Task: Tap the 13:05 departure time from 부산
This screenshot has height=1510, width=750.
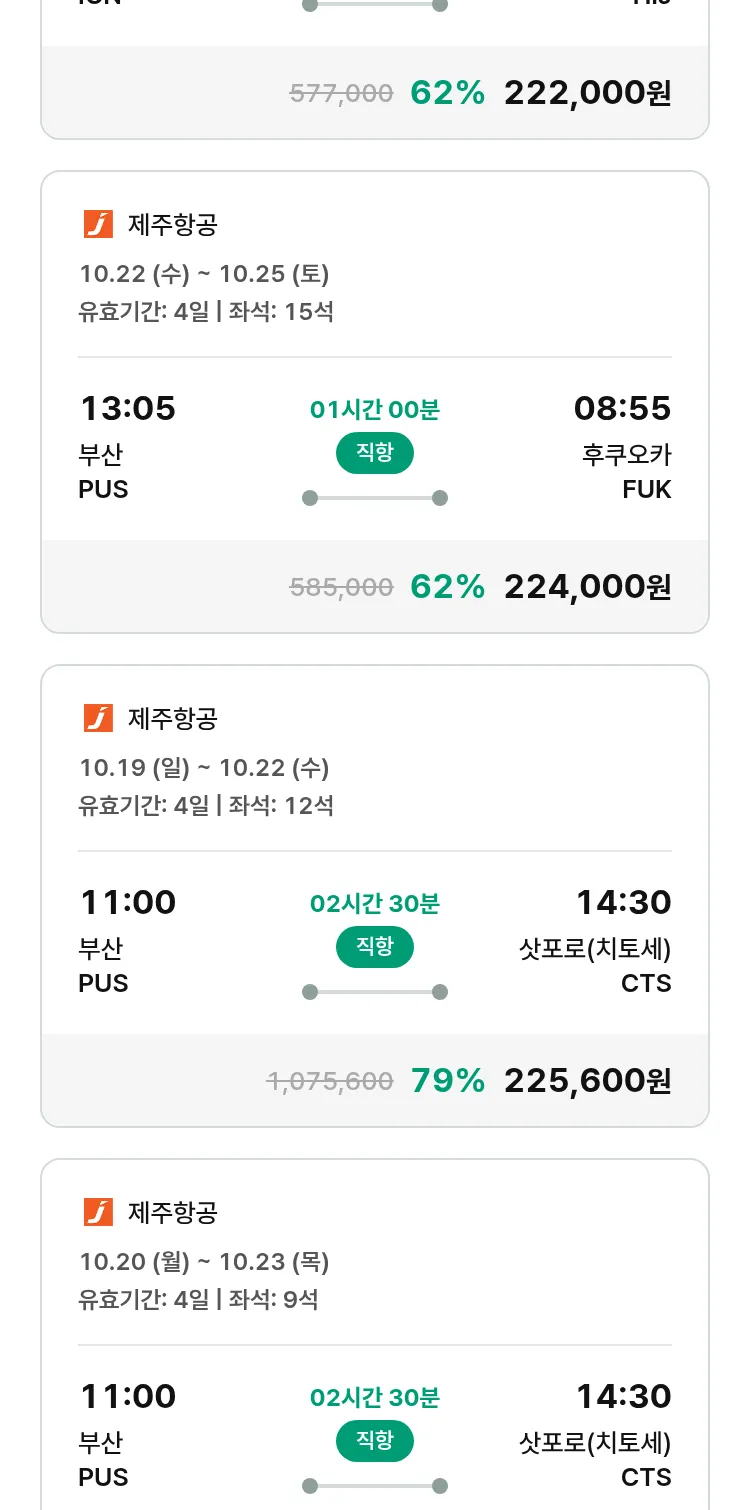Action: 127,409
